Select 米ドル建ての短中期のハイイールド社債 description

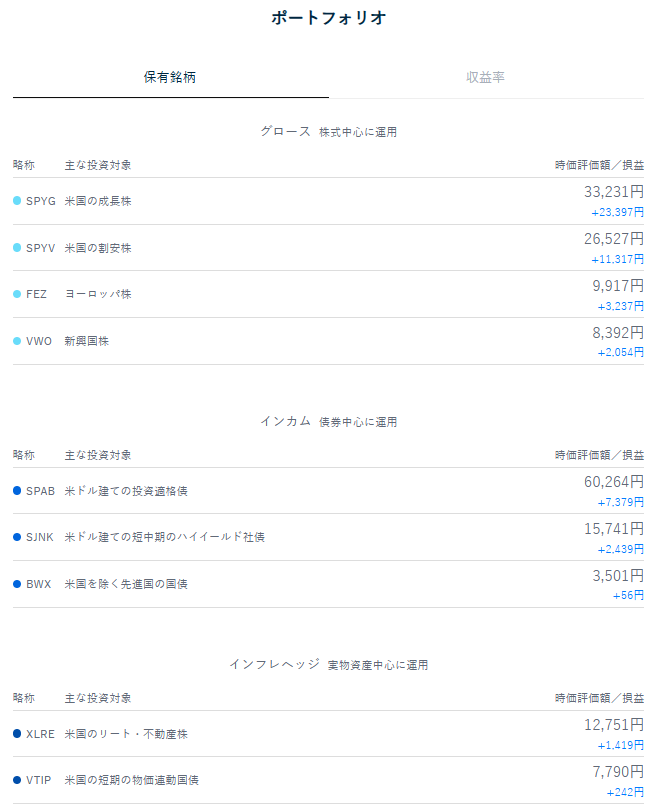click(165, 537)
